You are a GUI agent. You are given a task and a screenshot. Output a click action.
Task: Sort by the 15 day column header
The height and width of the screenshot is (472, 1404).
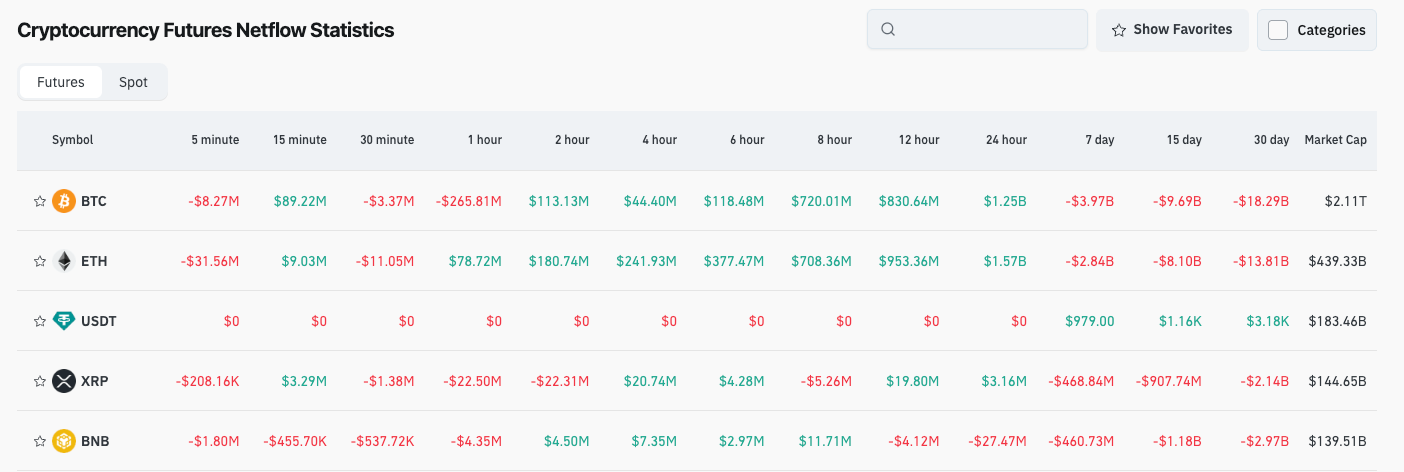[x=1184, y=140]
